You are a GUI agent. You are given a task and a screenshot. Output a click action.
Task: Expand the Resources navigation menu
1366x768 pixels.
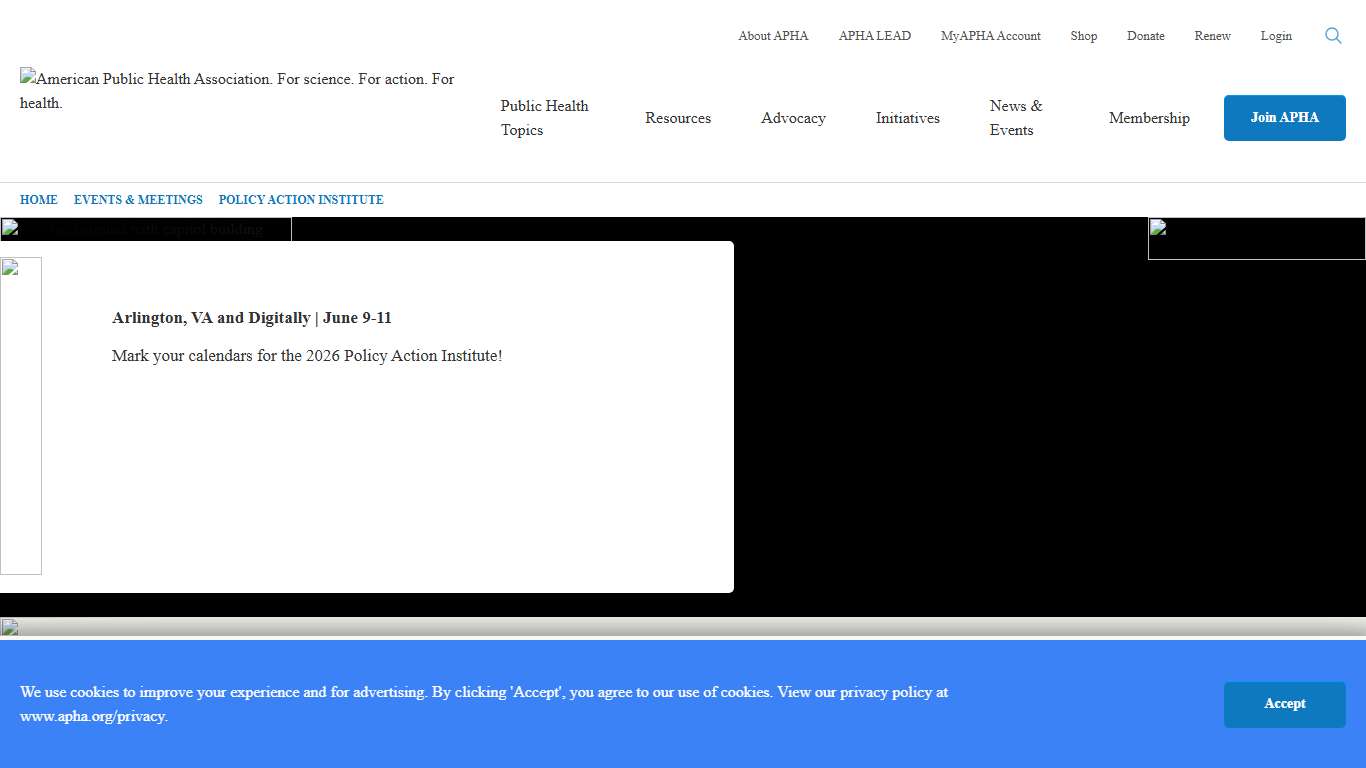[678, 118]
